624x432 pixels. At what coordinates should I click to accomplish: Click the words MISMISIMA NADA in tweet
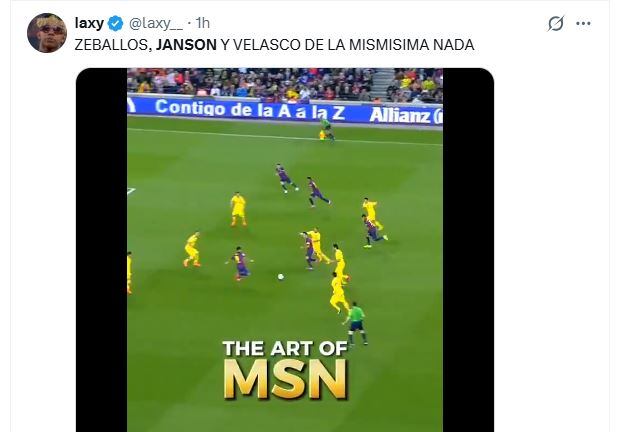pos(411,45)
